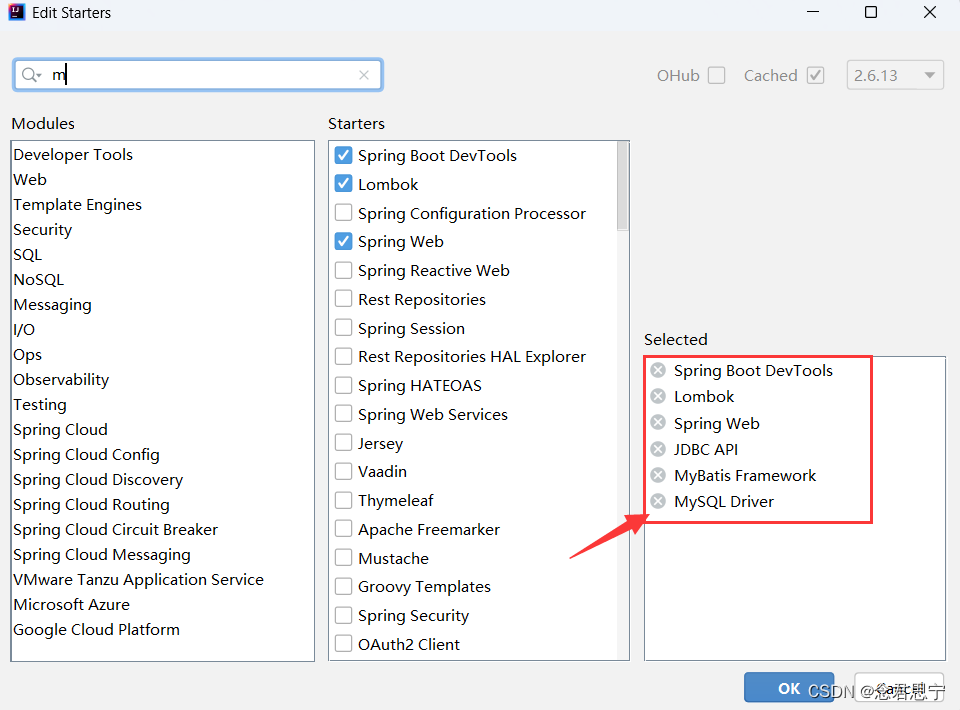Screen dimensions: 960x710
Task: Select the Messaging module
Action: 53,305
